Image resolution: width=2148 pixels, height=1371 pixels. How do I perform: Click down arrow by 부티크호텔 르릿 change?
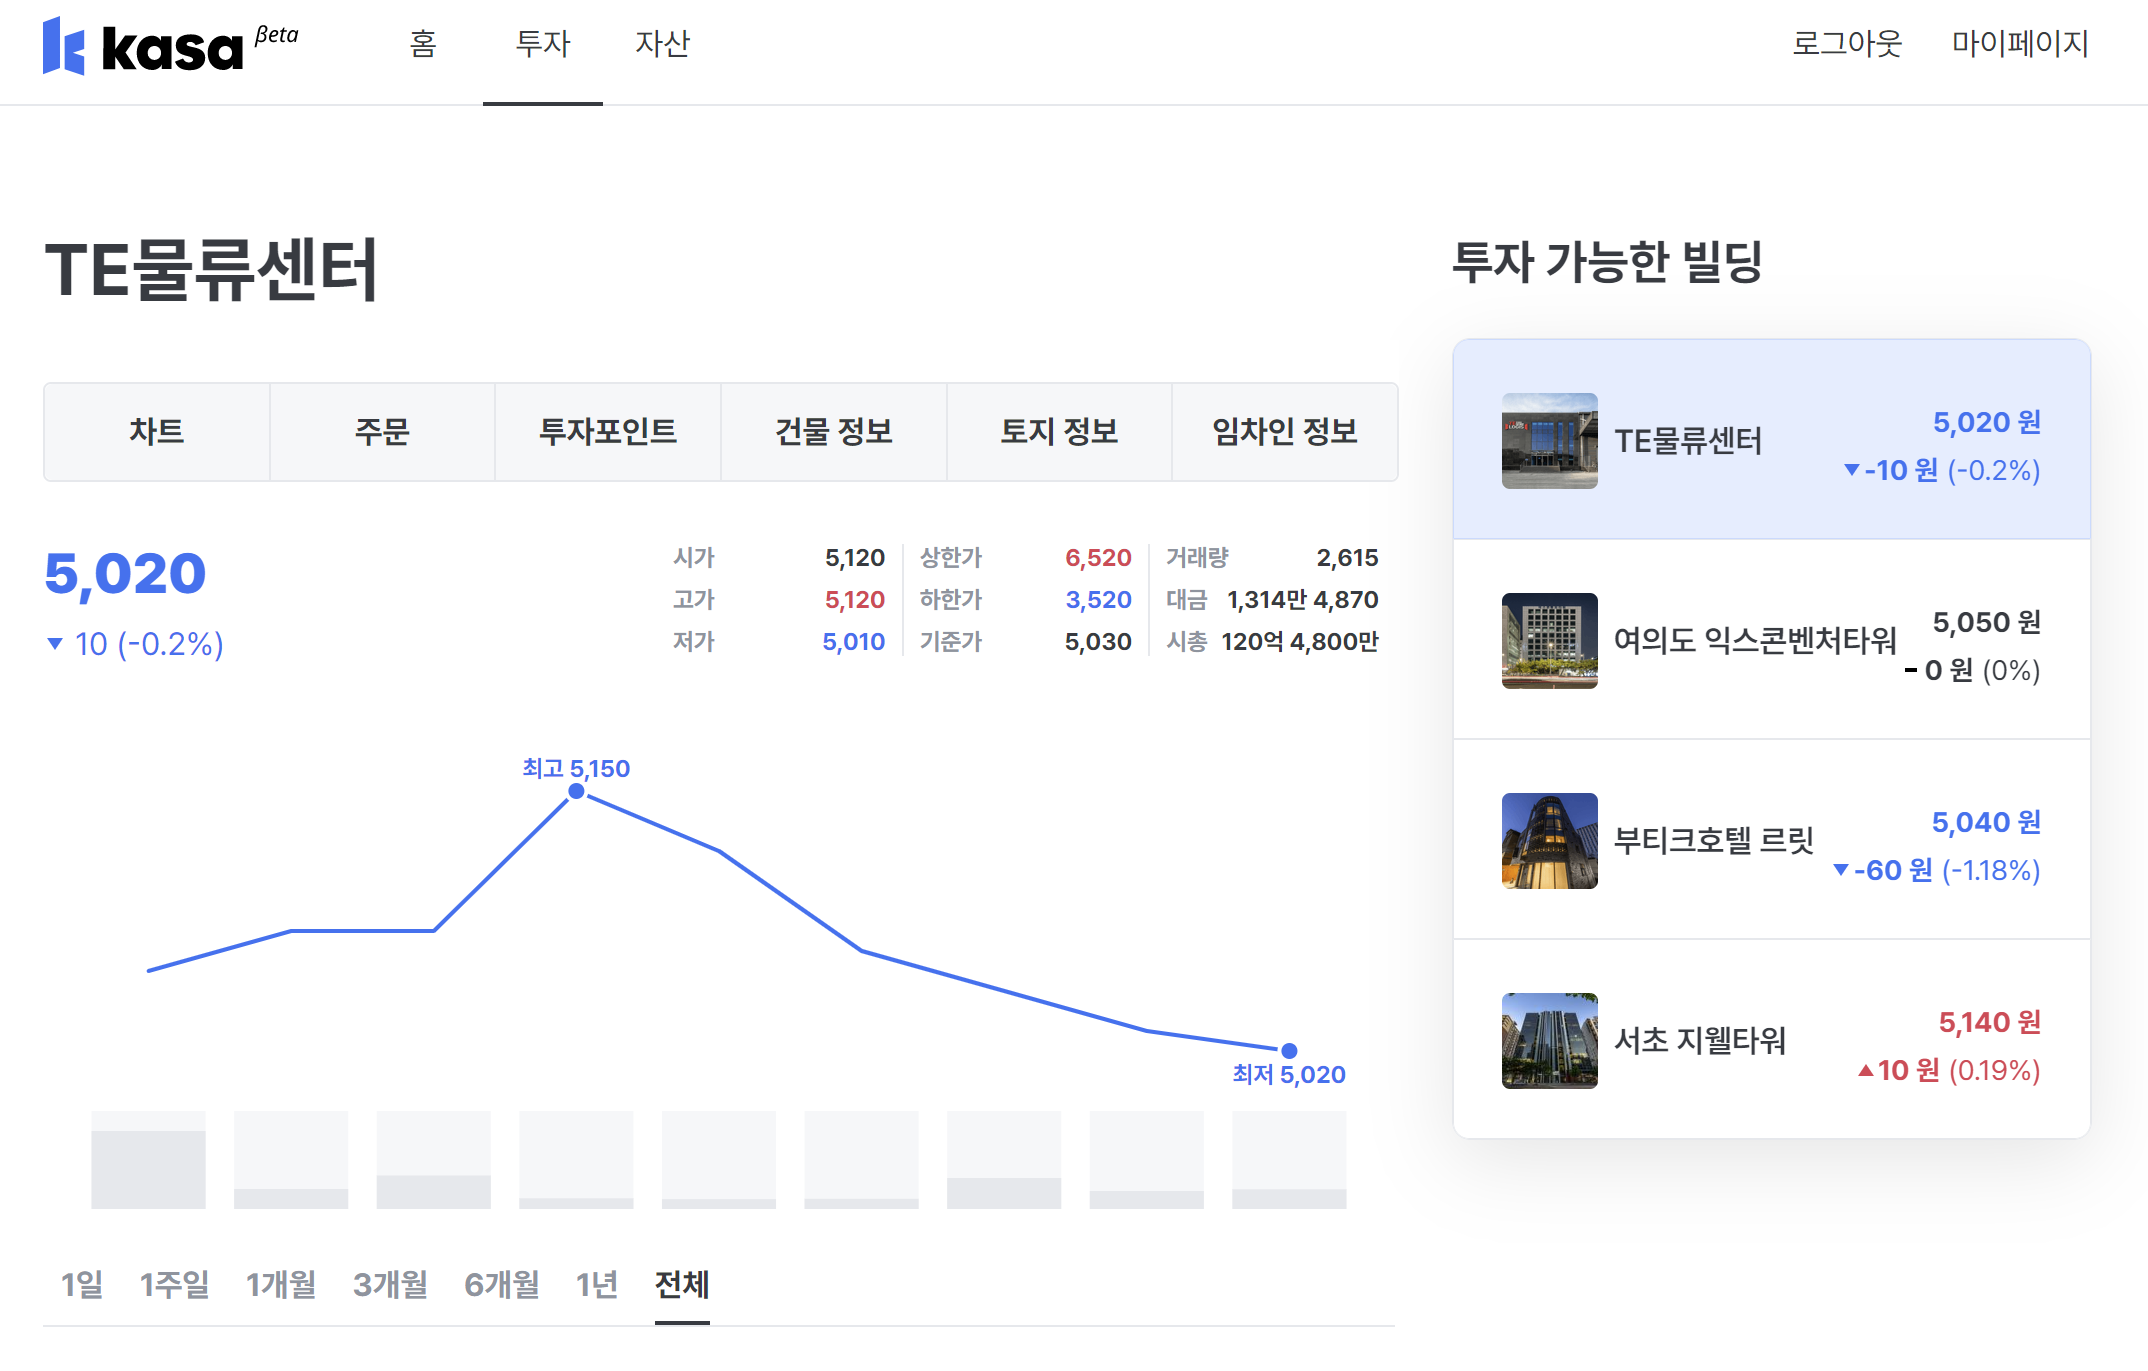pyautogui.click(x=1840, y=870)
